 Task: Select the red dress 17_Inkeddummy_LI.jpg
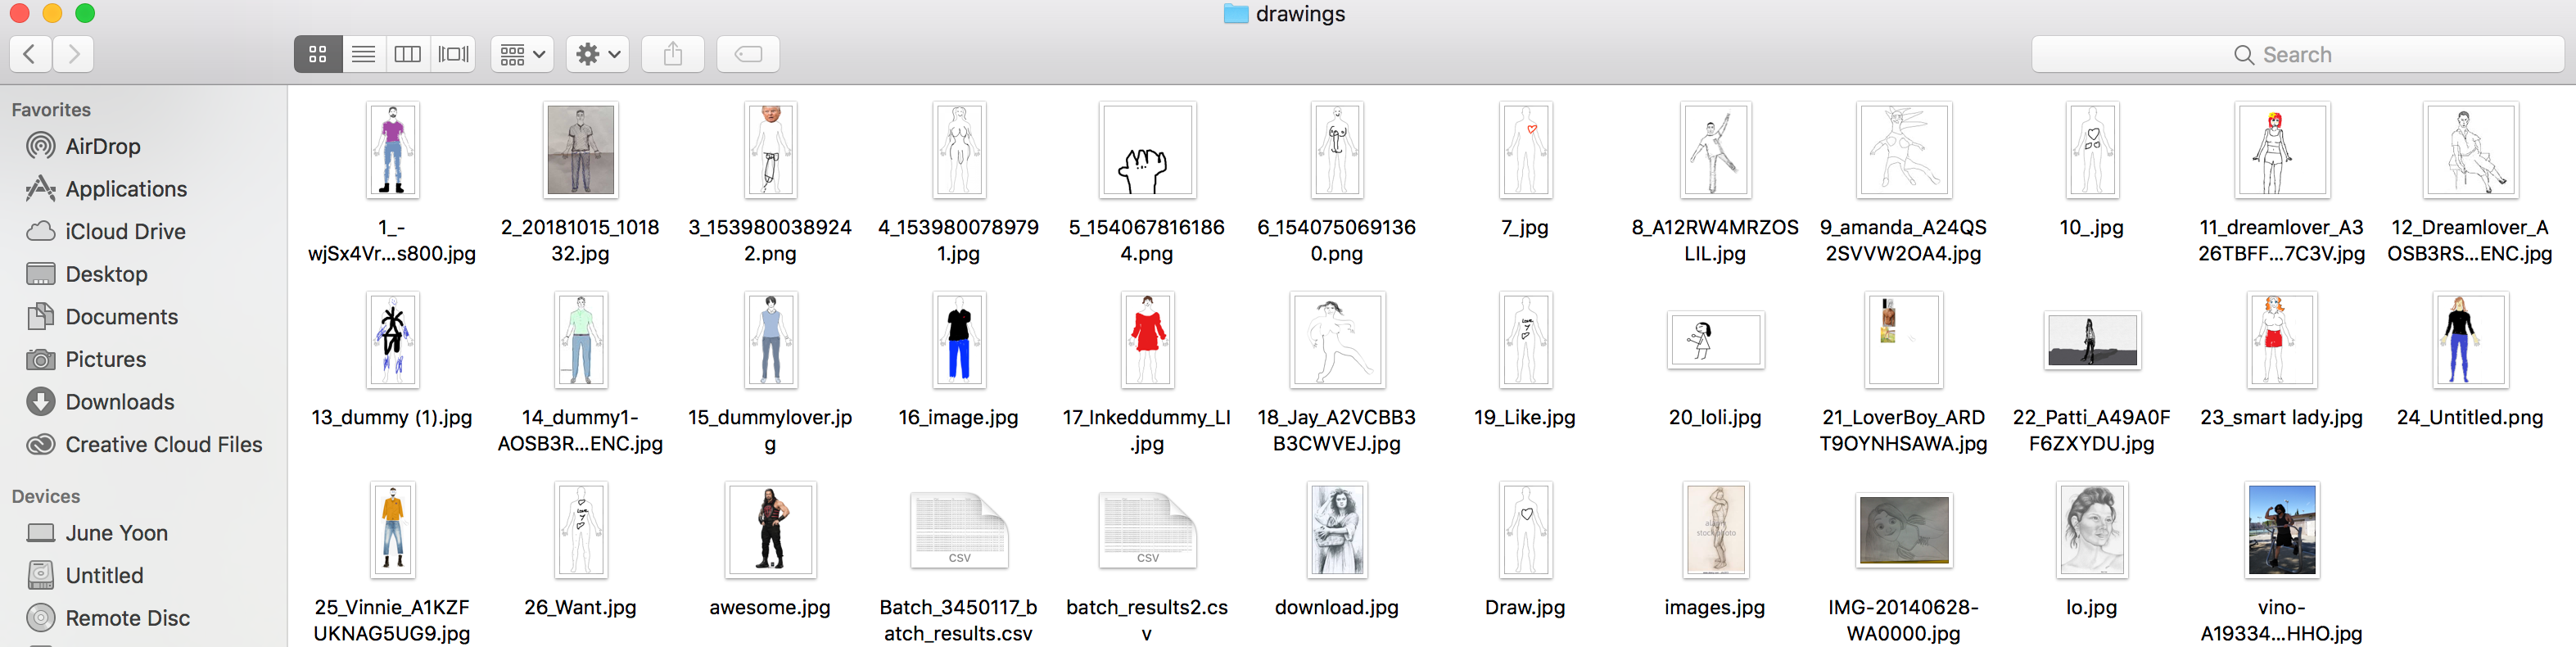click(1147, 340)
